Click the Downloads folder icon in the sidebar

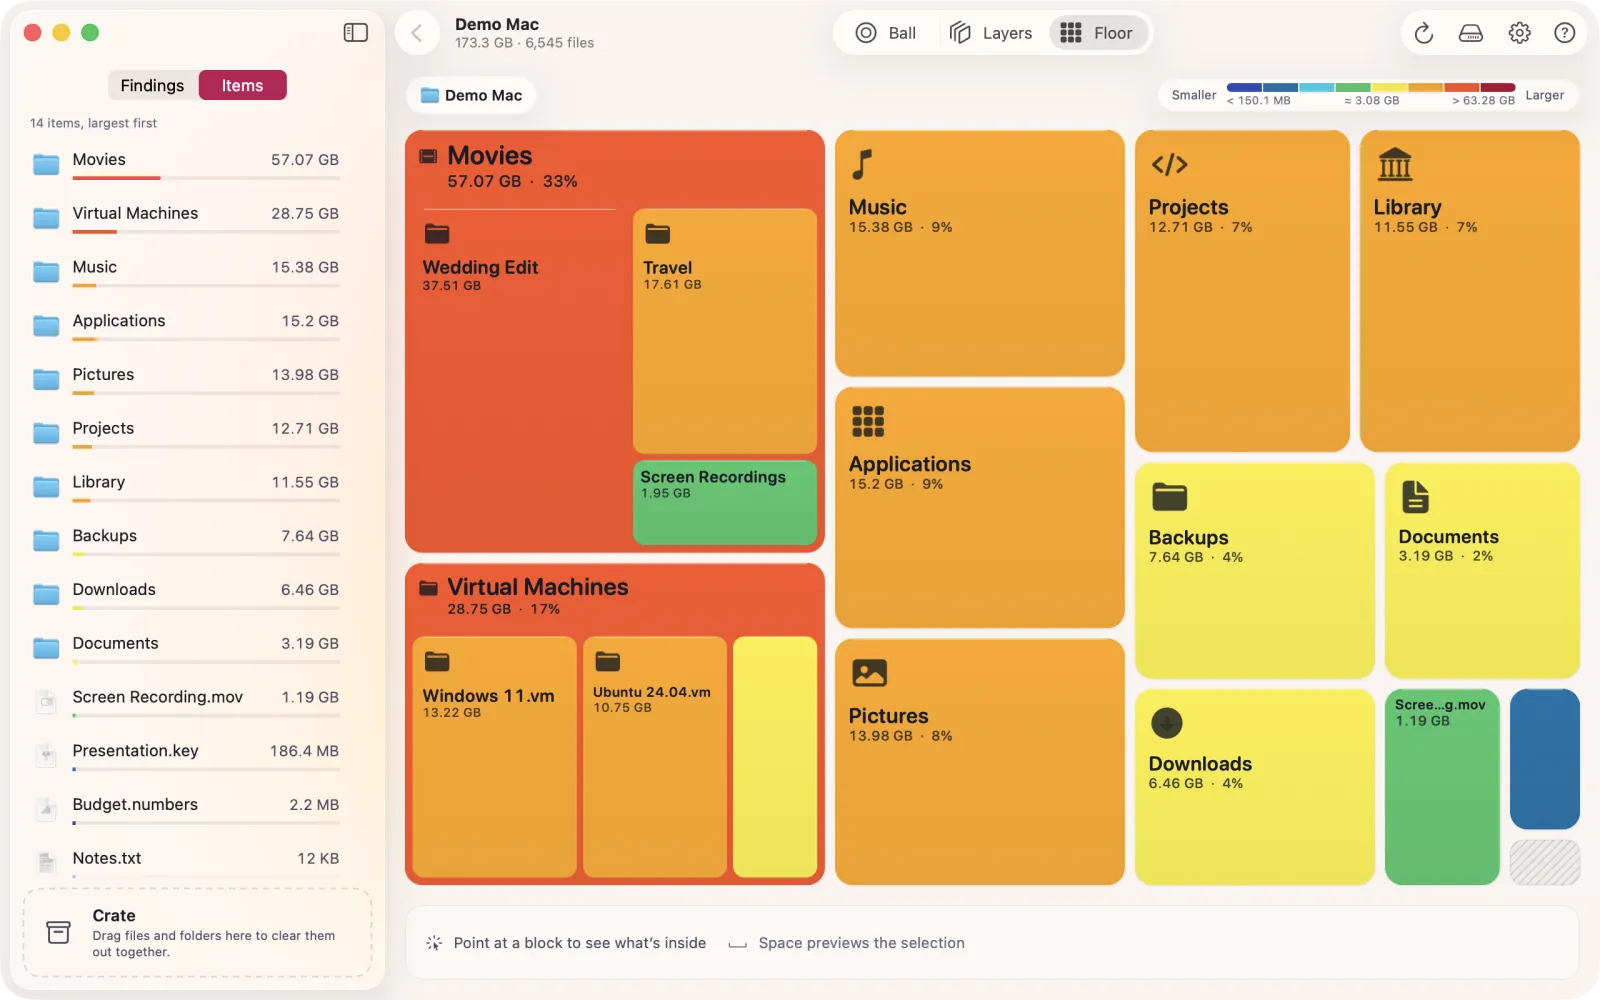coord(46,593)
